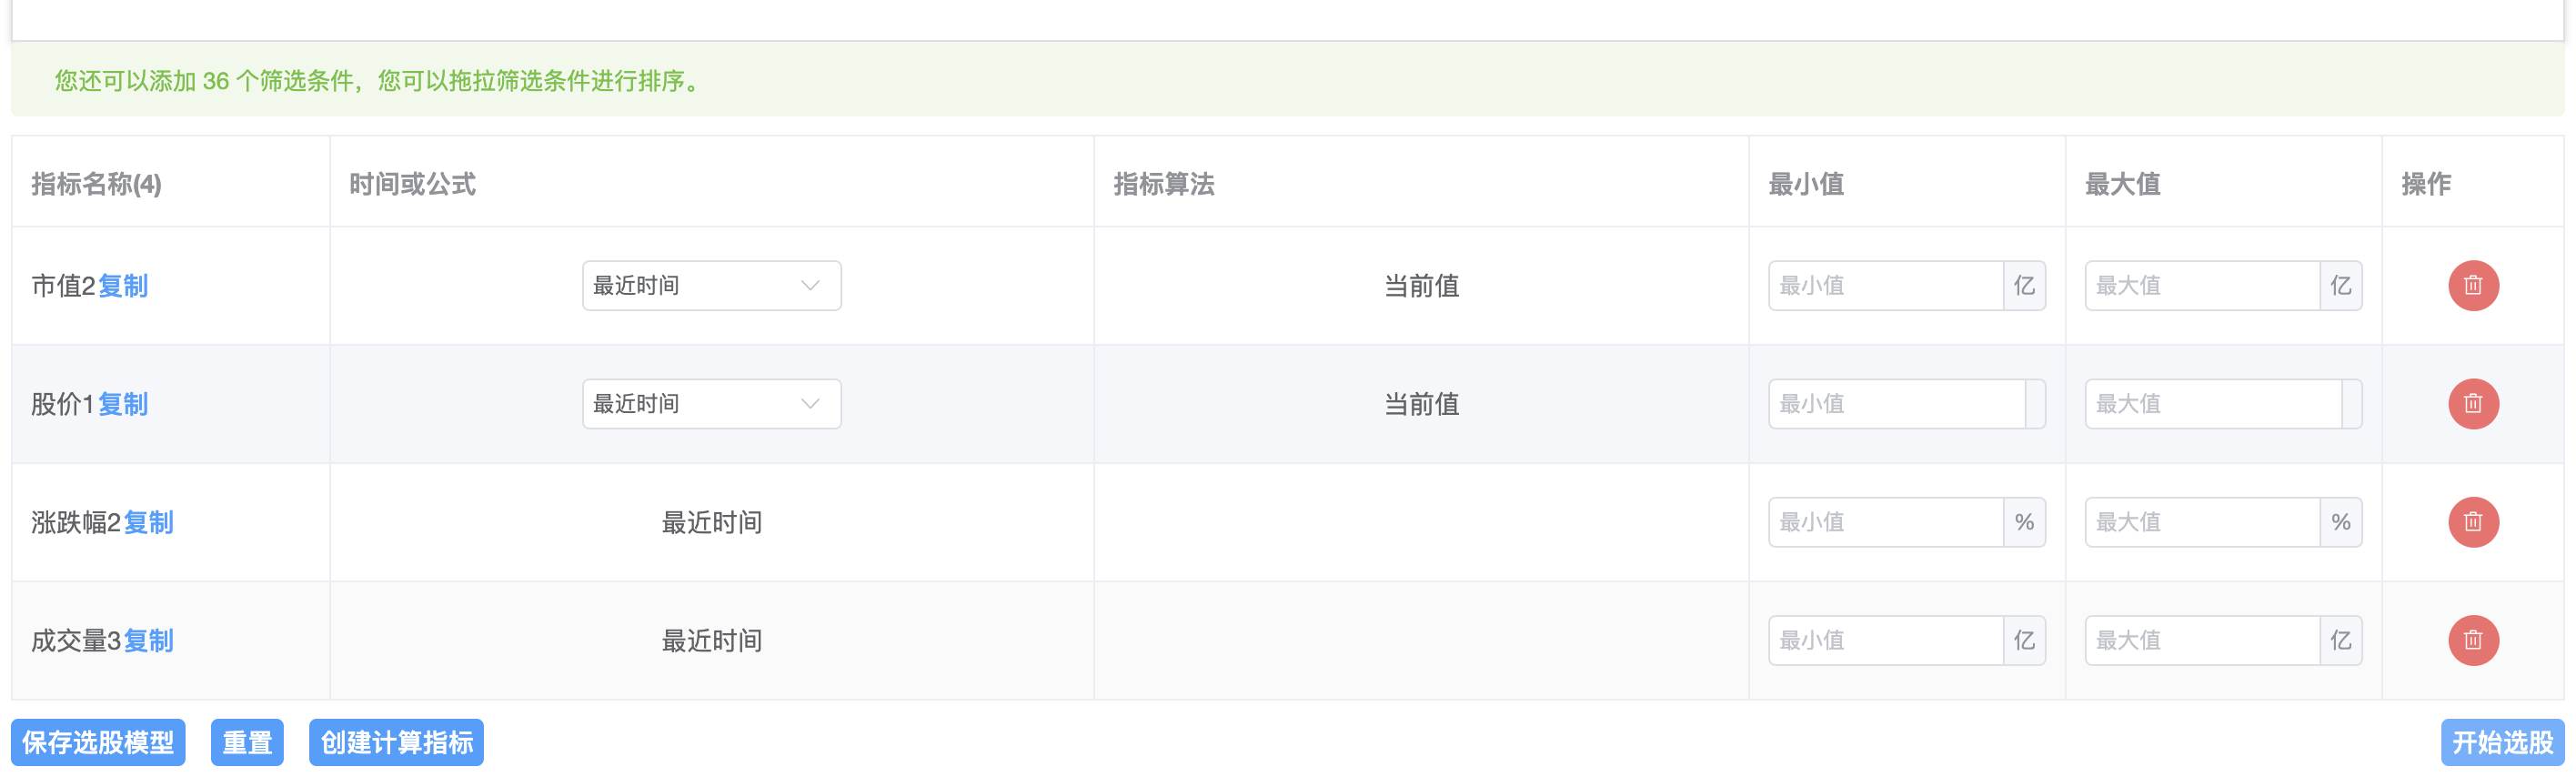Open the 最近时间 dropdown for 股价1

tap(712, 404)
